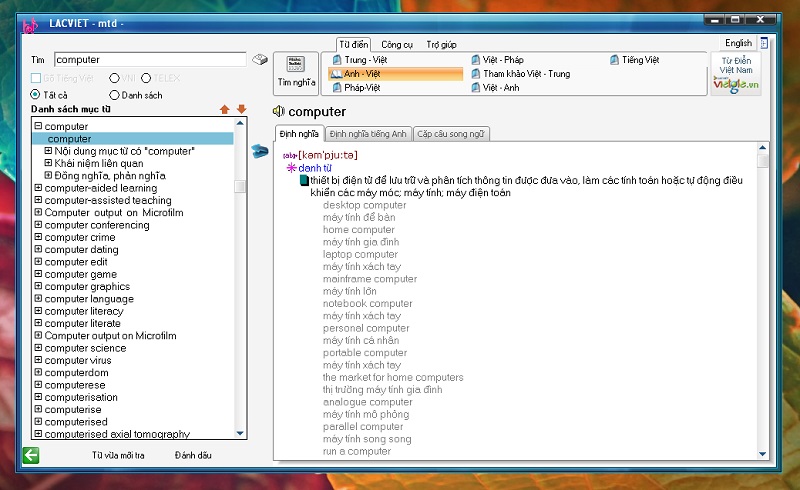The height and width of the screenshot is (490, 800).
Task: Collapse the top computer tree entry
Action: coord(38,126)
